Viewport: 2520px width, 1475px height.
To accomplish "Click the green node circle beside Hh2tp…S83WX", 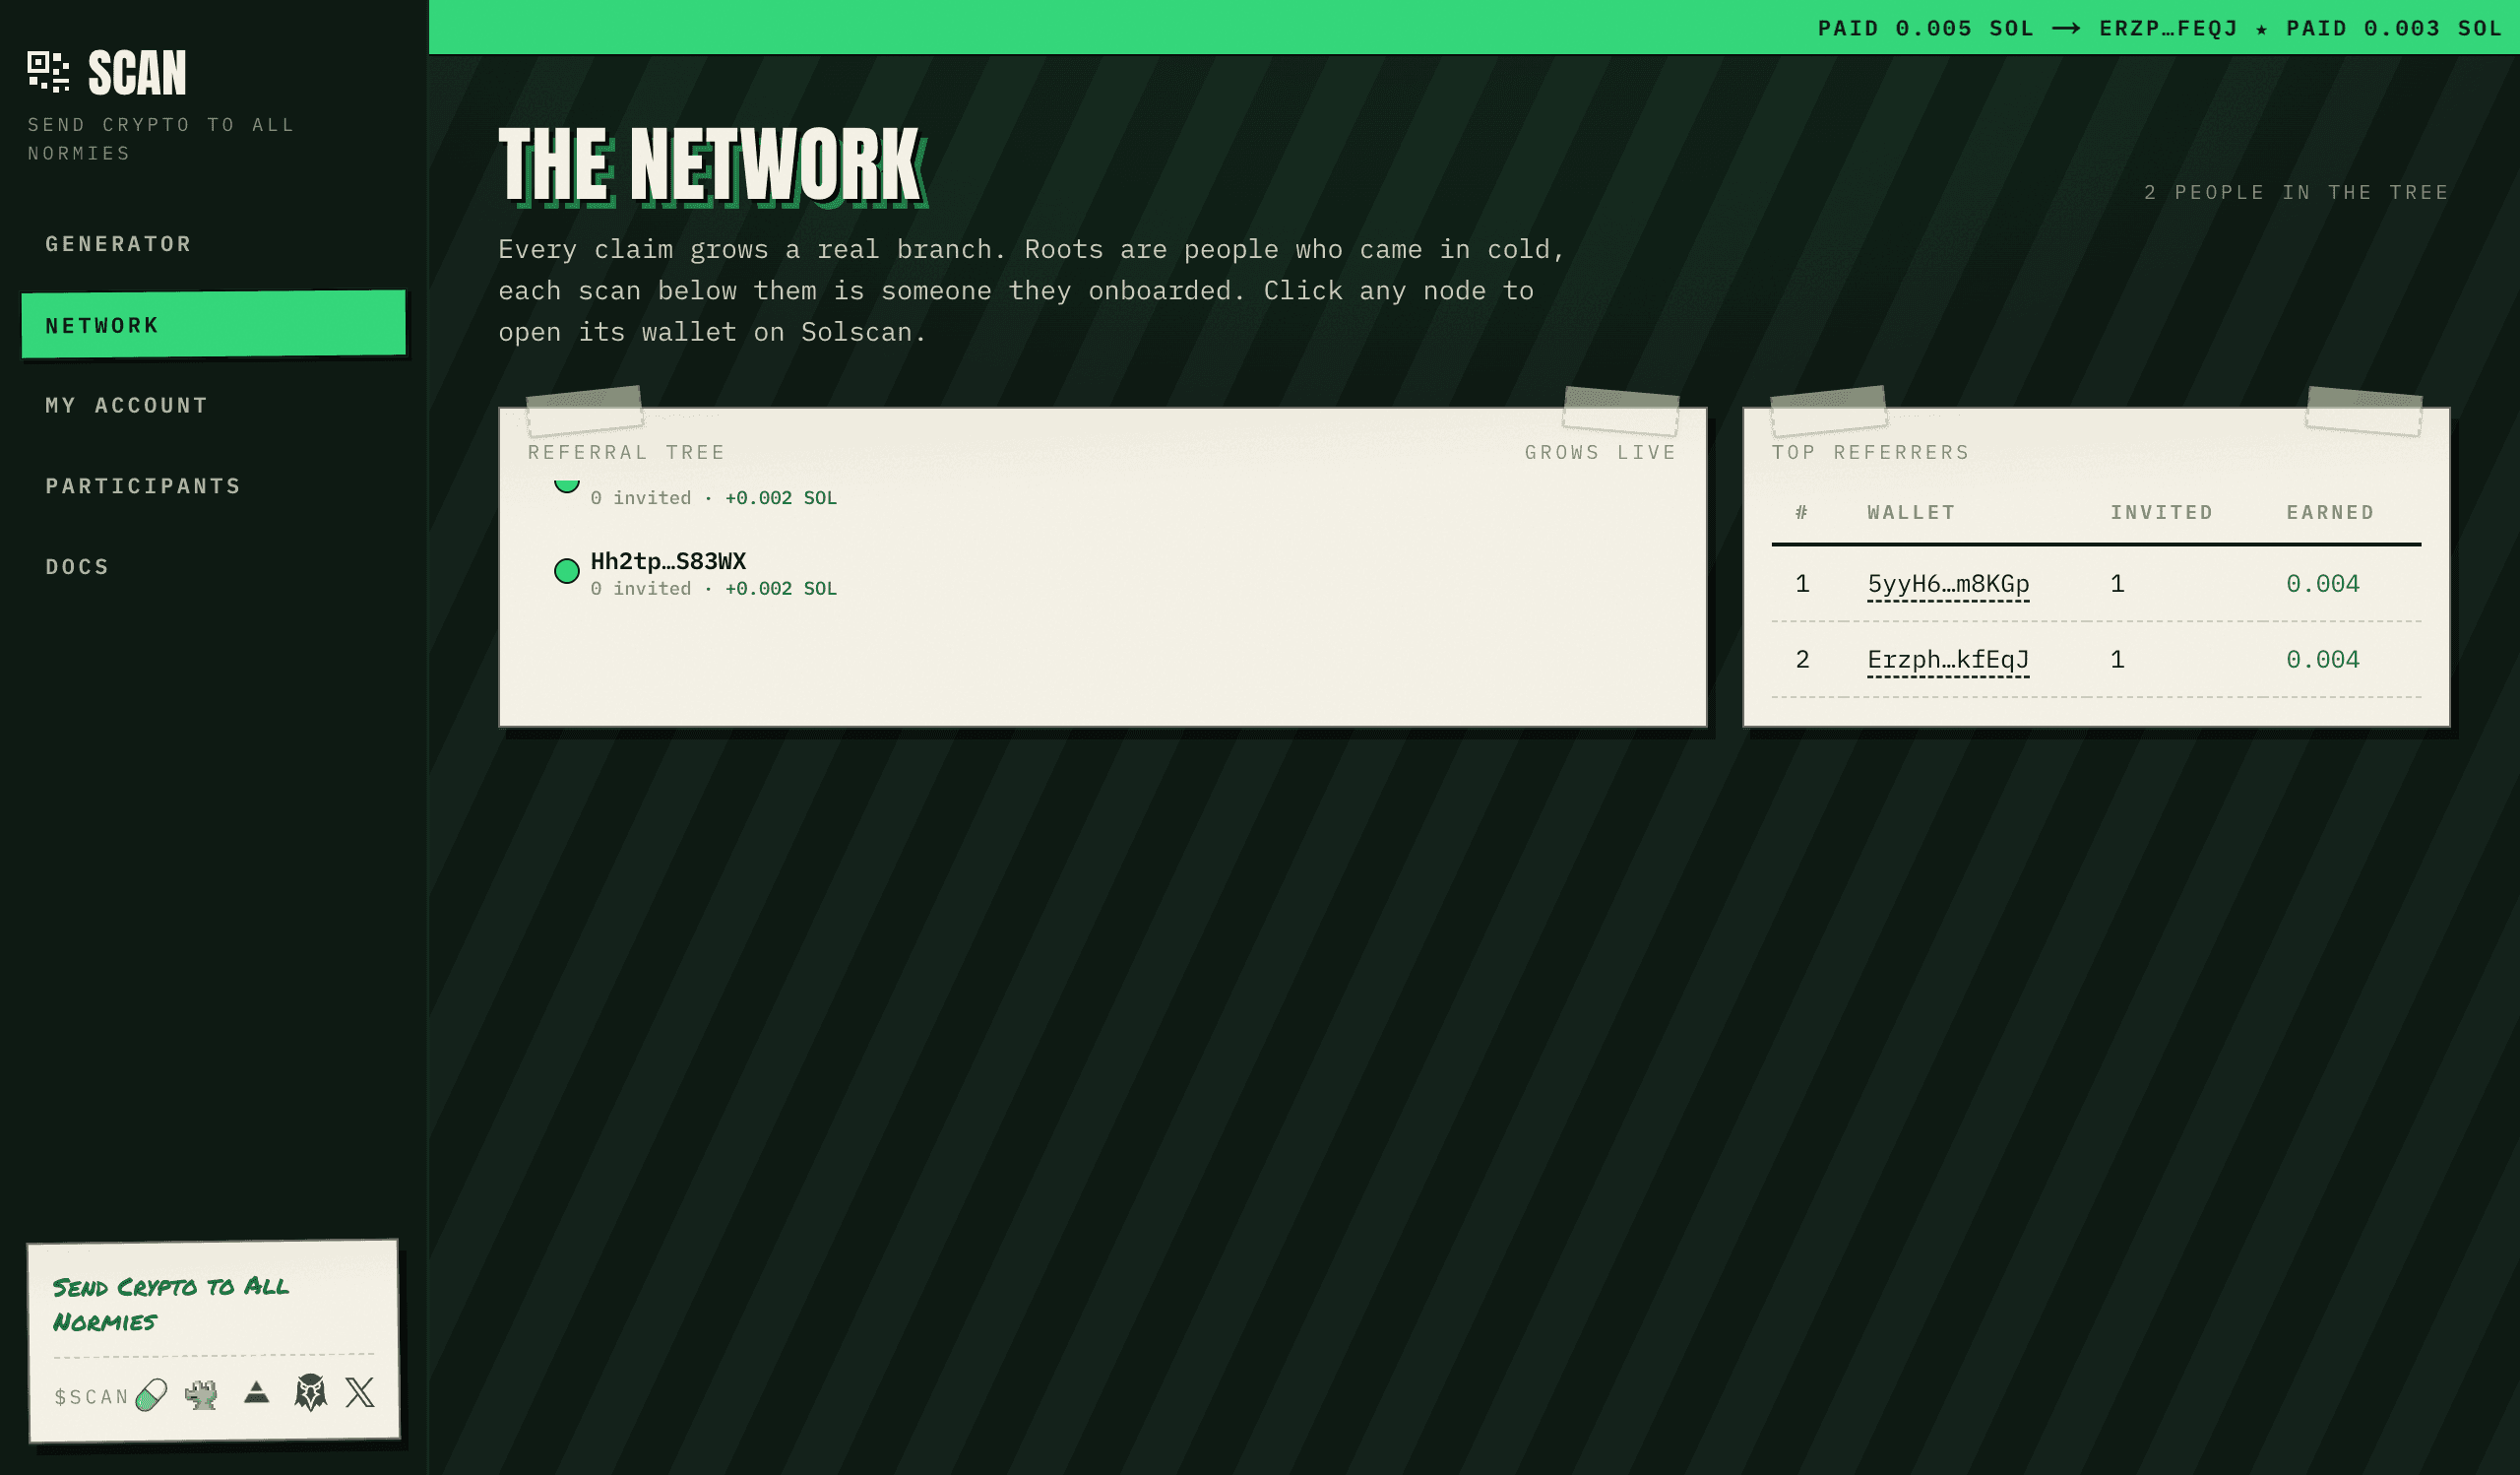I will (x=567, y=571).
